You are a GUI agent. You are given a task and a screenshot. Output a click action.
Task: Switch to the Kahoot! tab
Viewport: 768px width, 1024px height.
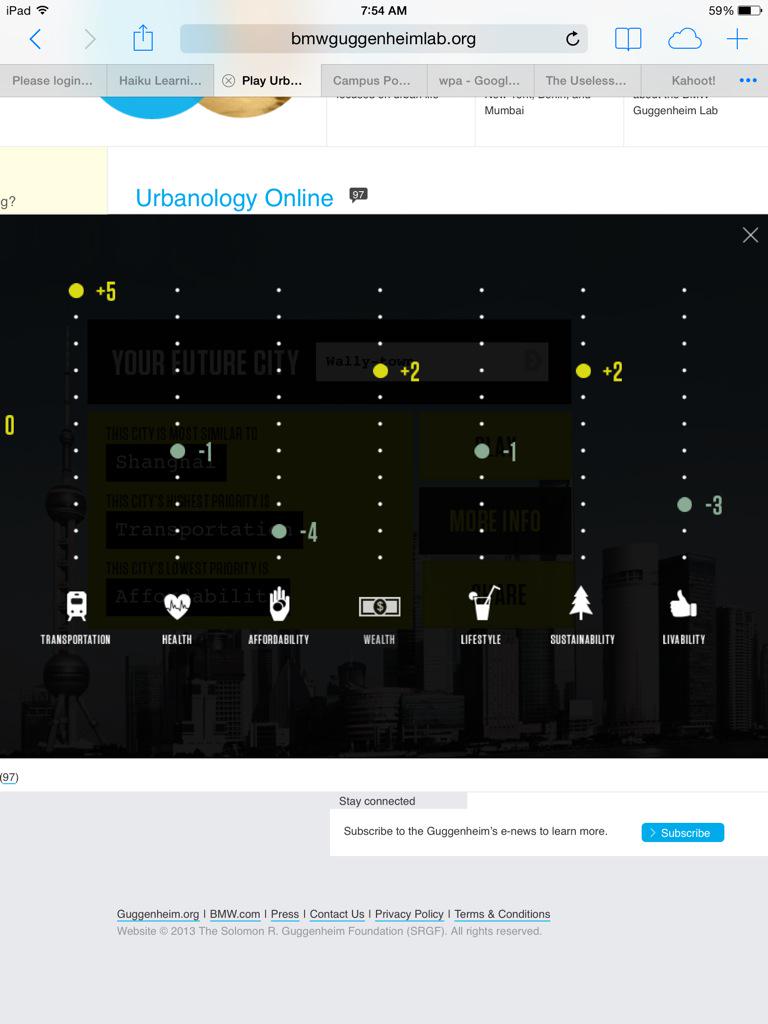694,80
